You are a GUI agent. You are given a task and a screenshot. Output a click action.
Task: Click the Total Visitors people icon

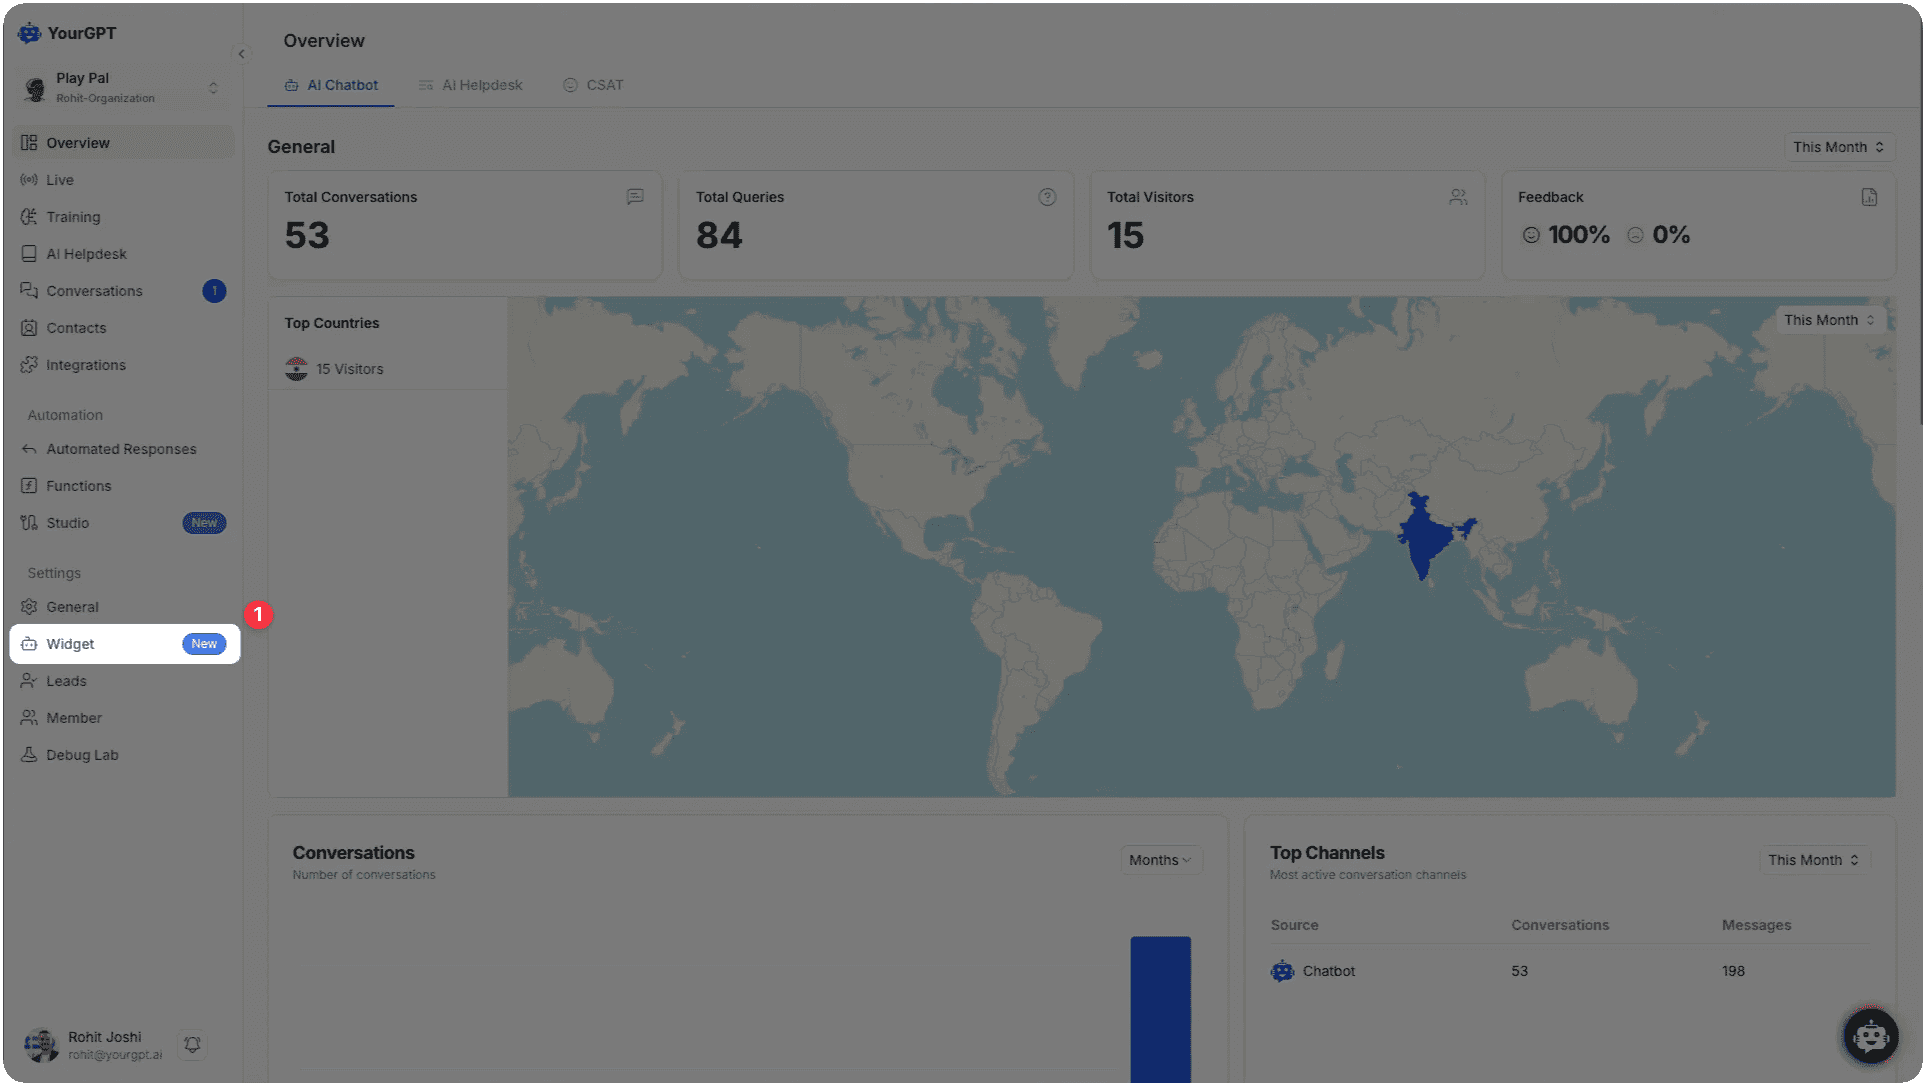coord(1458,197)
